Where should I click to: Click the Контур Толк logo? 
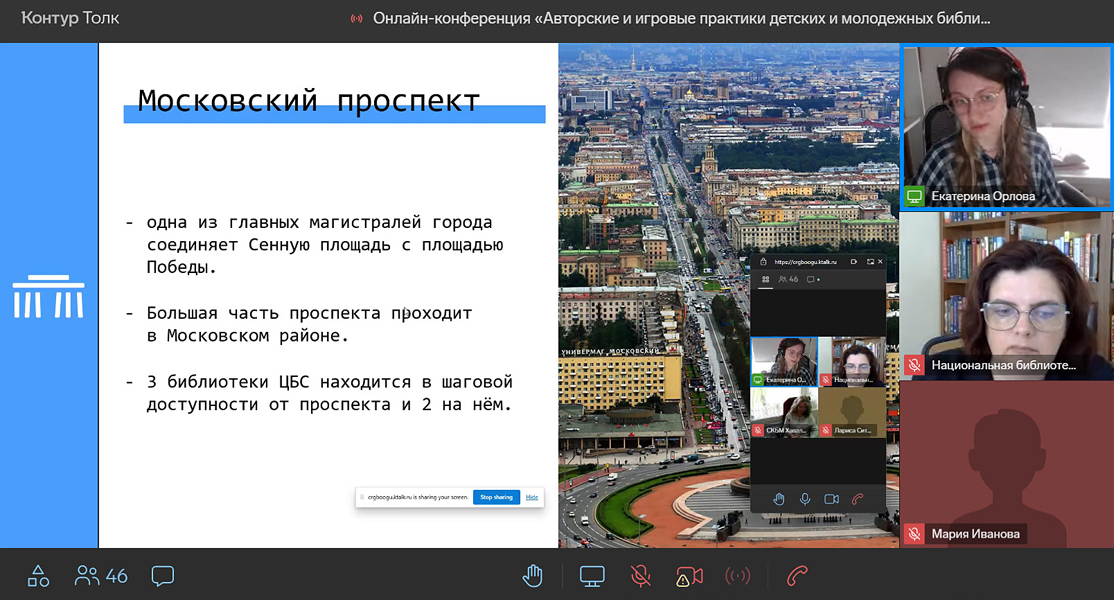70,18
